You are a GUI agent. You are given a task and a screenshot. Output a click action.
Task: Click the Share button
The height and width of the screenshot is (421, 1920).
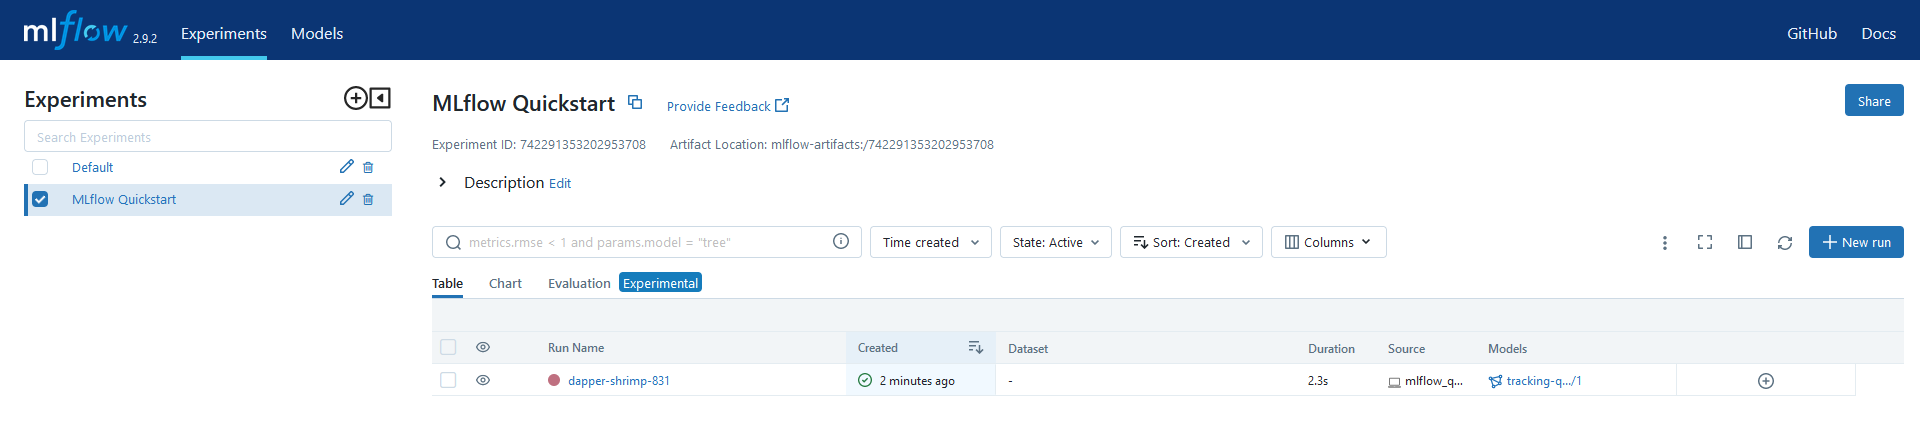tap(1874, 100)
